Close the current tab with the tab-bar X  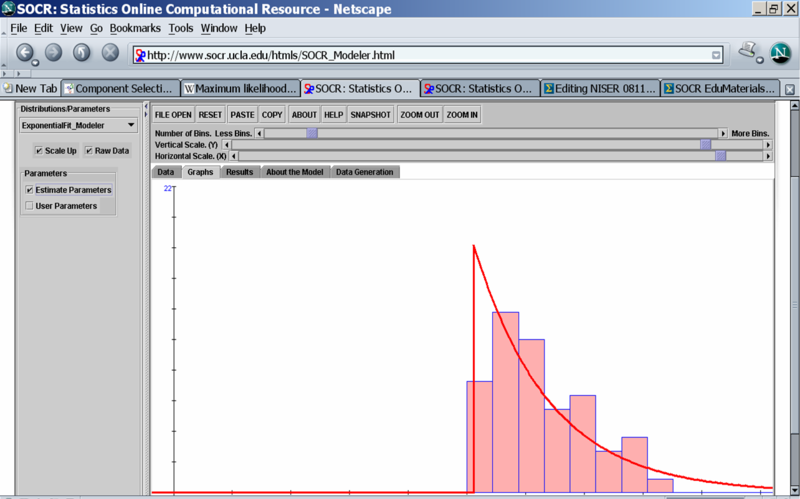tap(789, 89)
